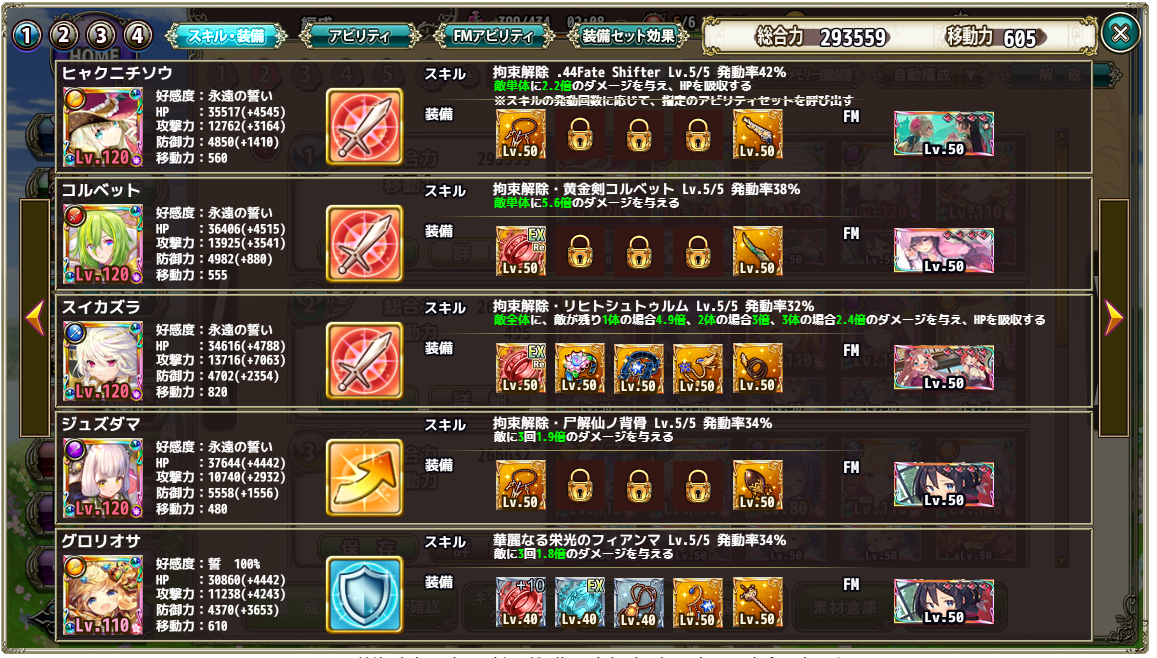Click グロリオサ's blue shield skill icon
The image size is (1157, 658).
[365, 595]
